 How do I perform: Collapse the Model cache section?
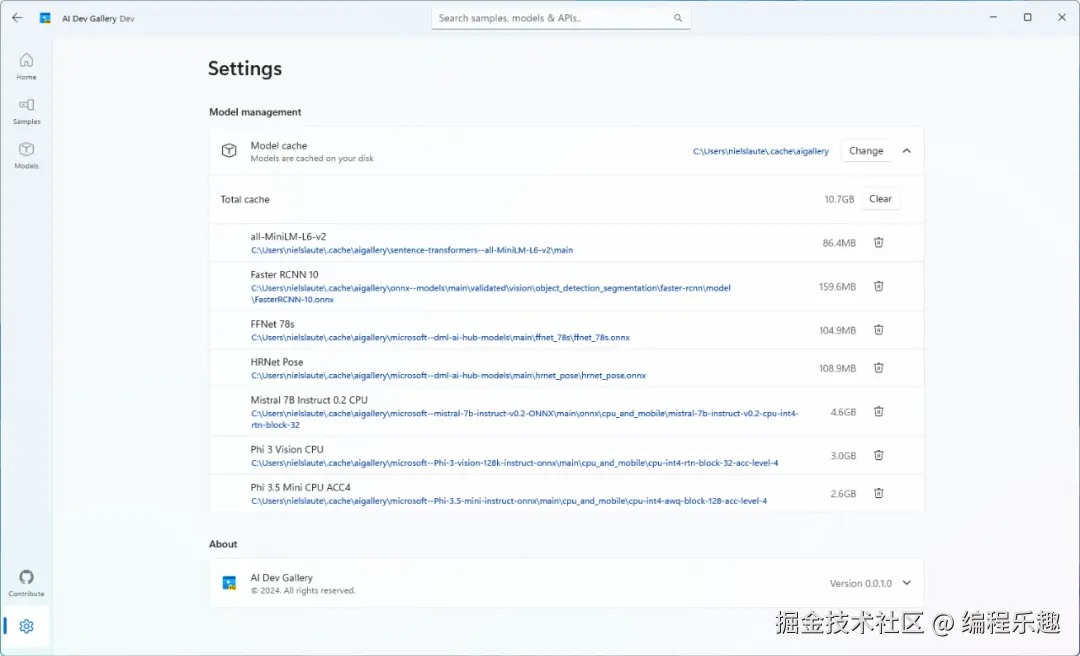906,151
